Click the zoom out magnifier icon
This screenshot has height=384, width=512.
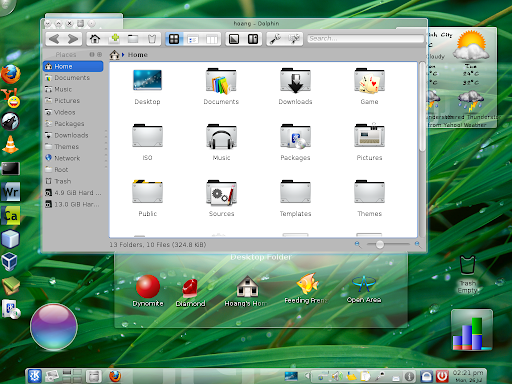pyautogui.click(x=358, y=245)
